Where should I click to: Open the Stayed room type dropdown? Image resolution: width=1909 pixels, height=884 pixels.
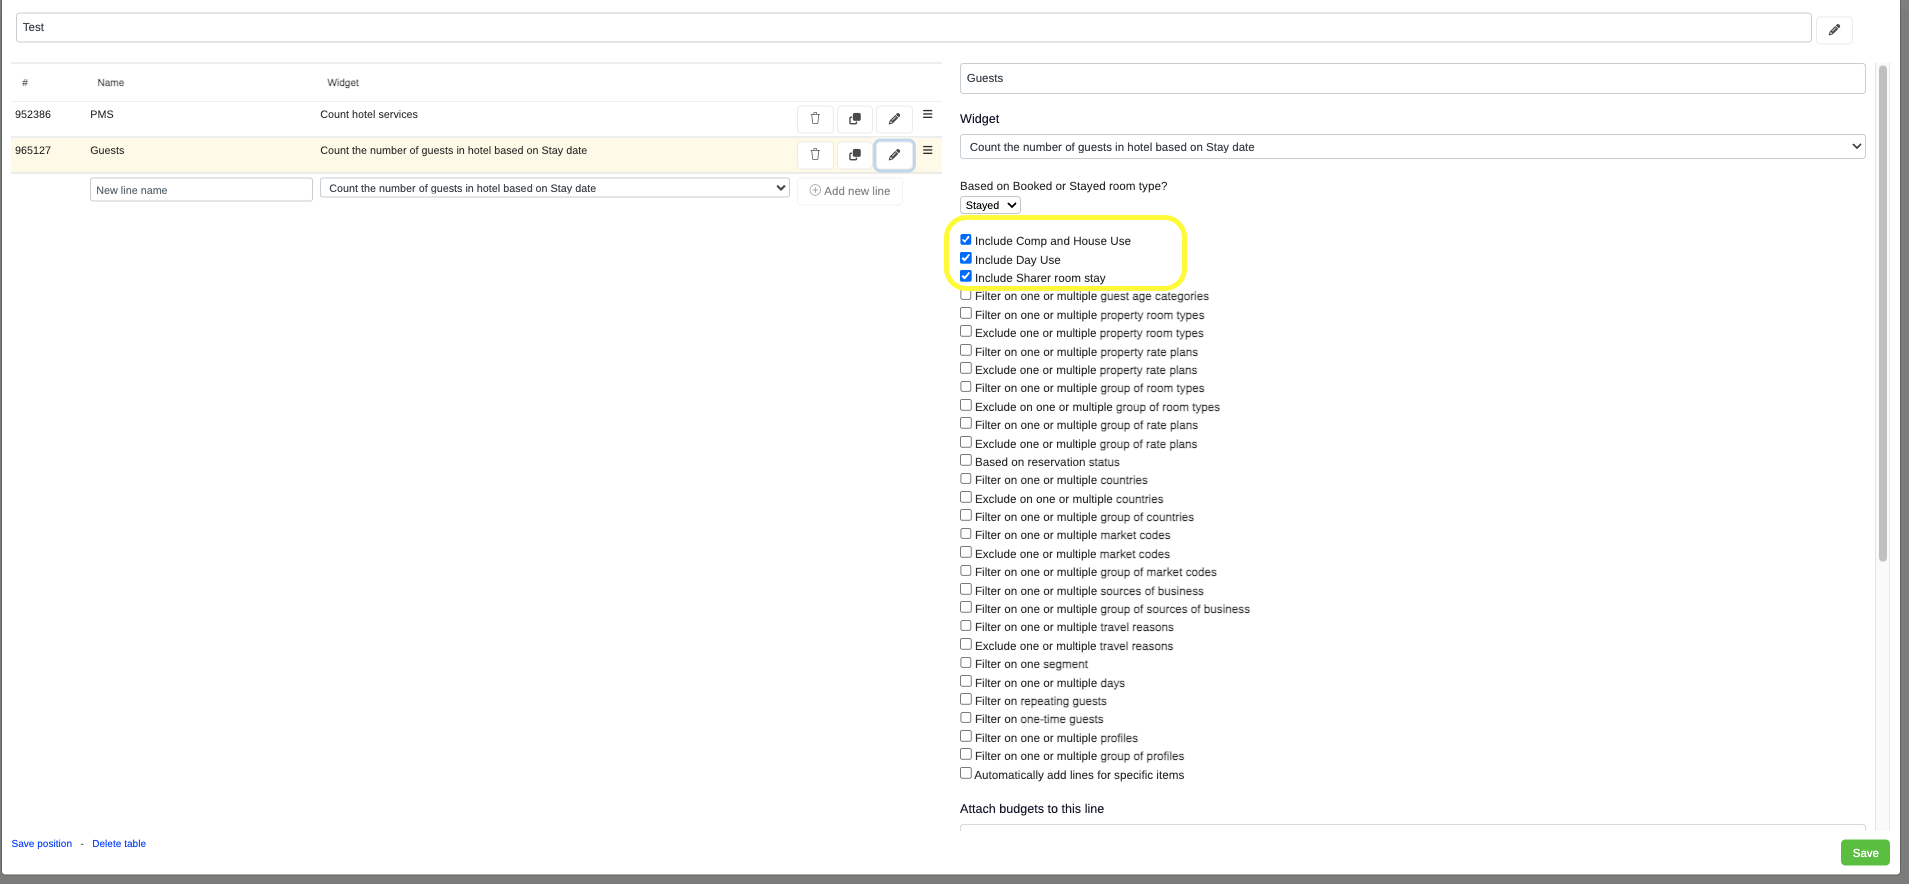tap(990, 205)
